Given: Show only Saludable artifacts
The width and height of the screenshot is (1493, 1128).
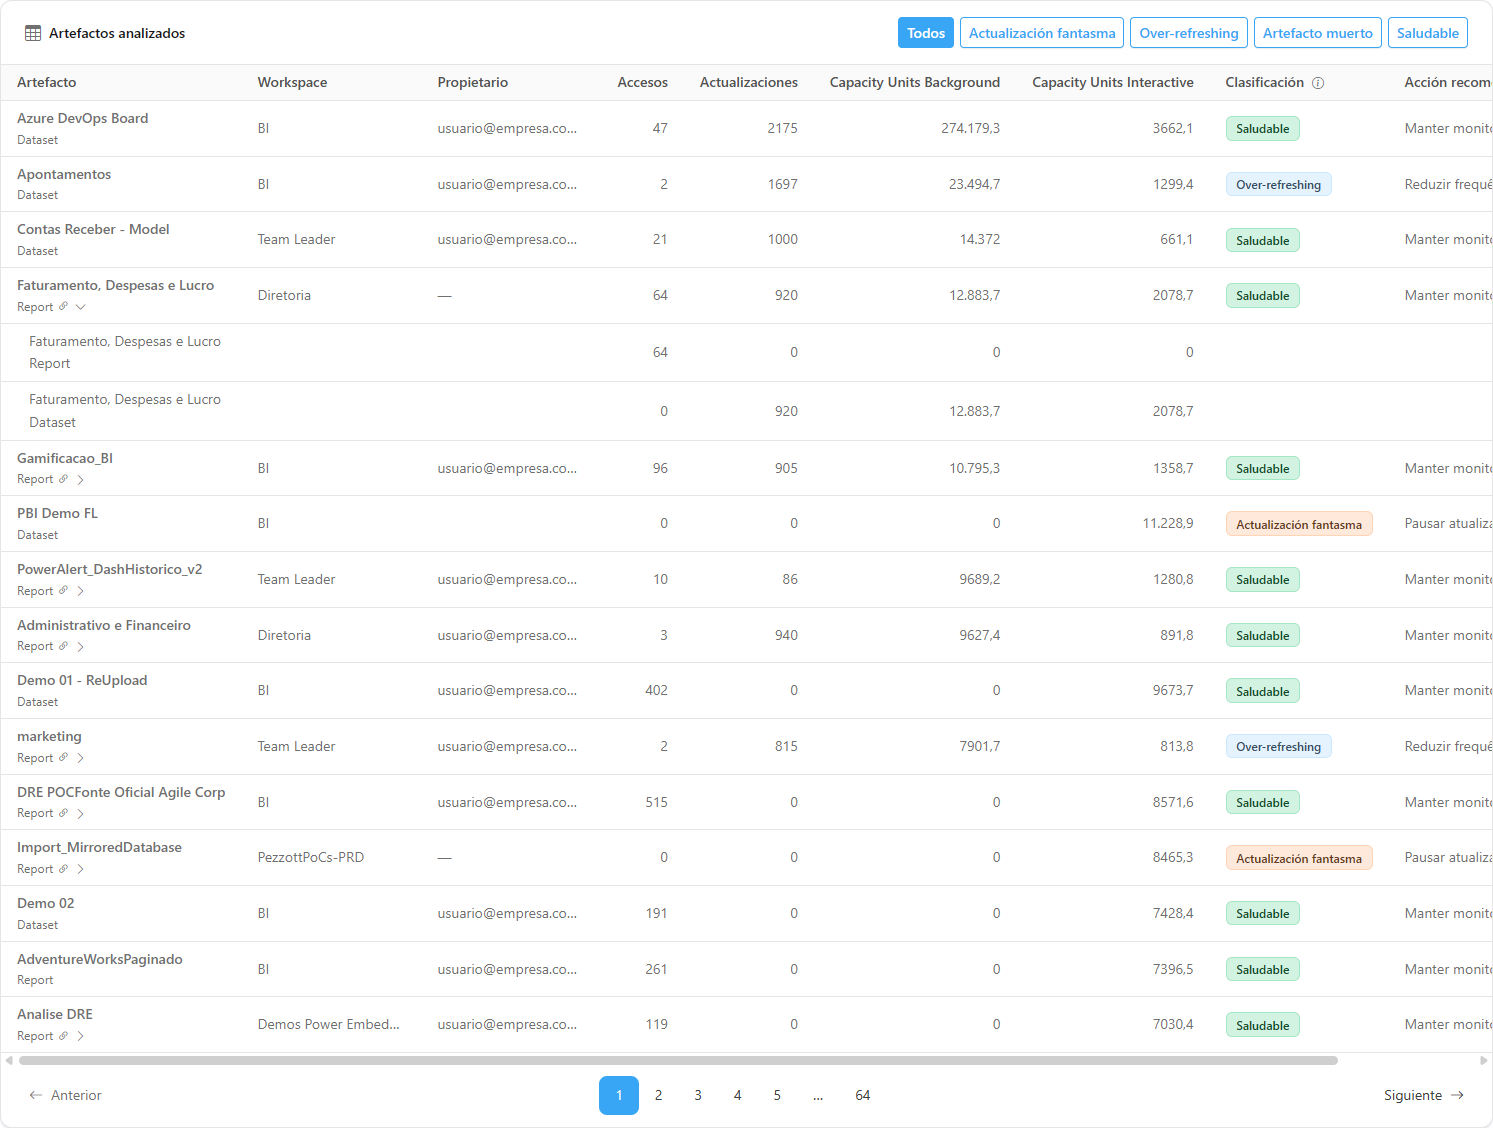Looking at the screenshot, I should tap(1428, 33).
